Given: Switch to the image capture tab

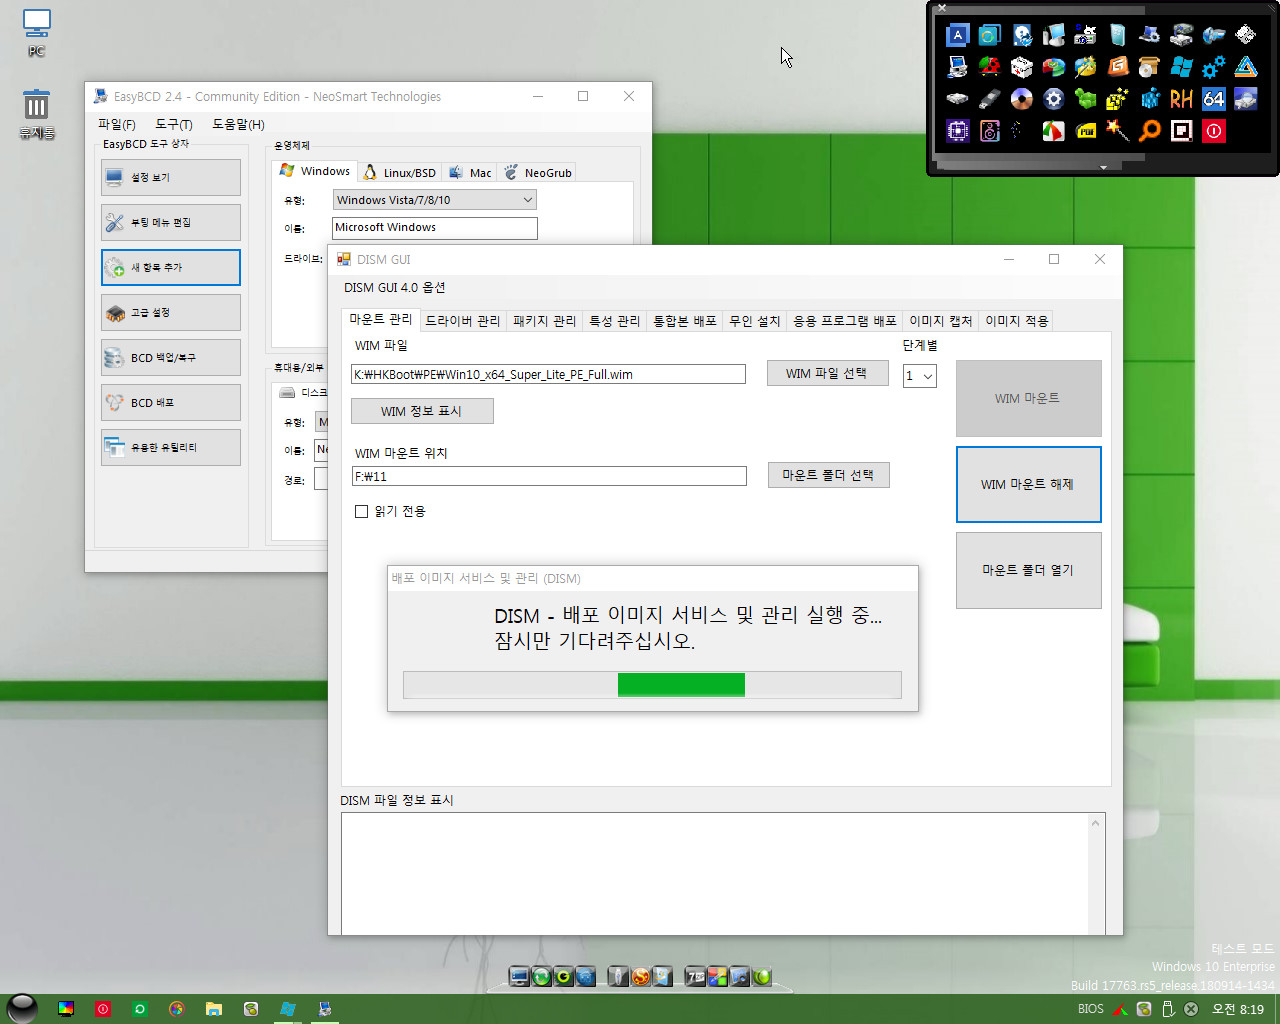Looking at the screenshot, I should point(940,321).
